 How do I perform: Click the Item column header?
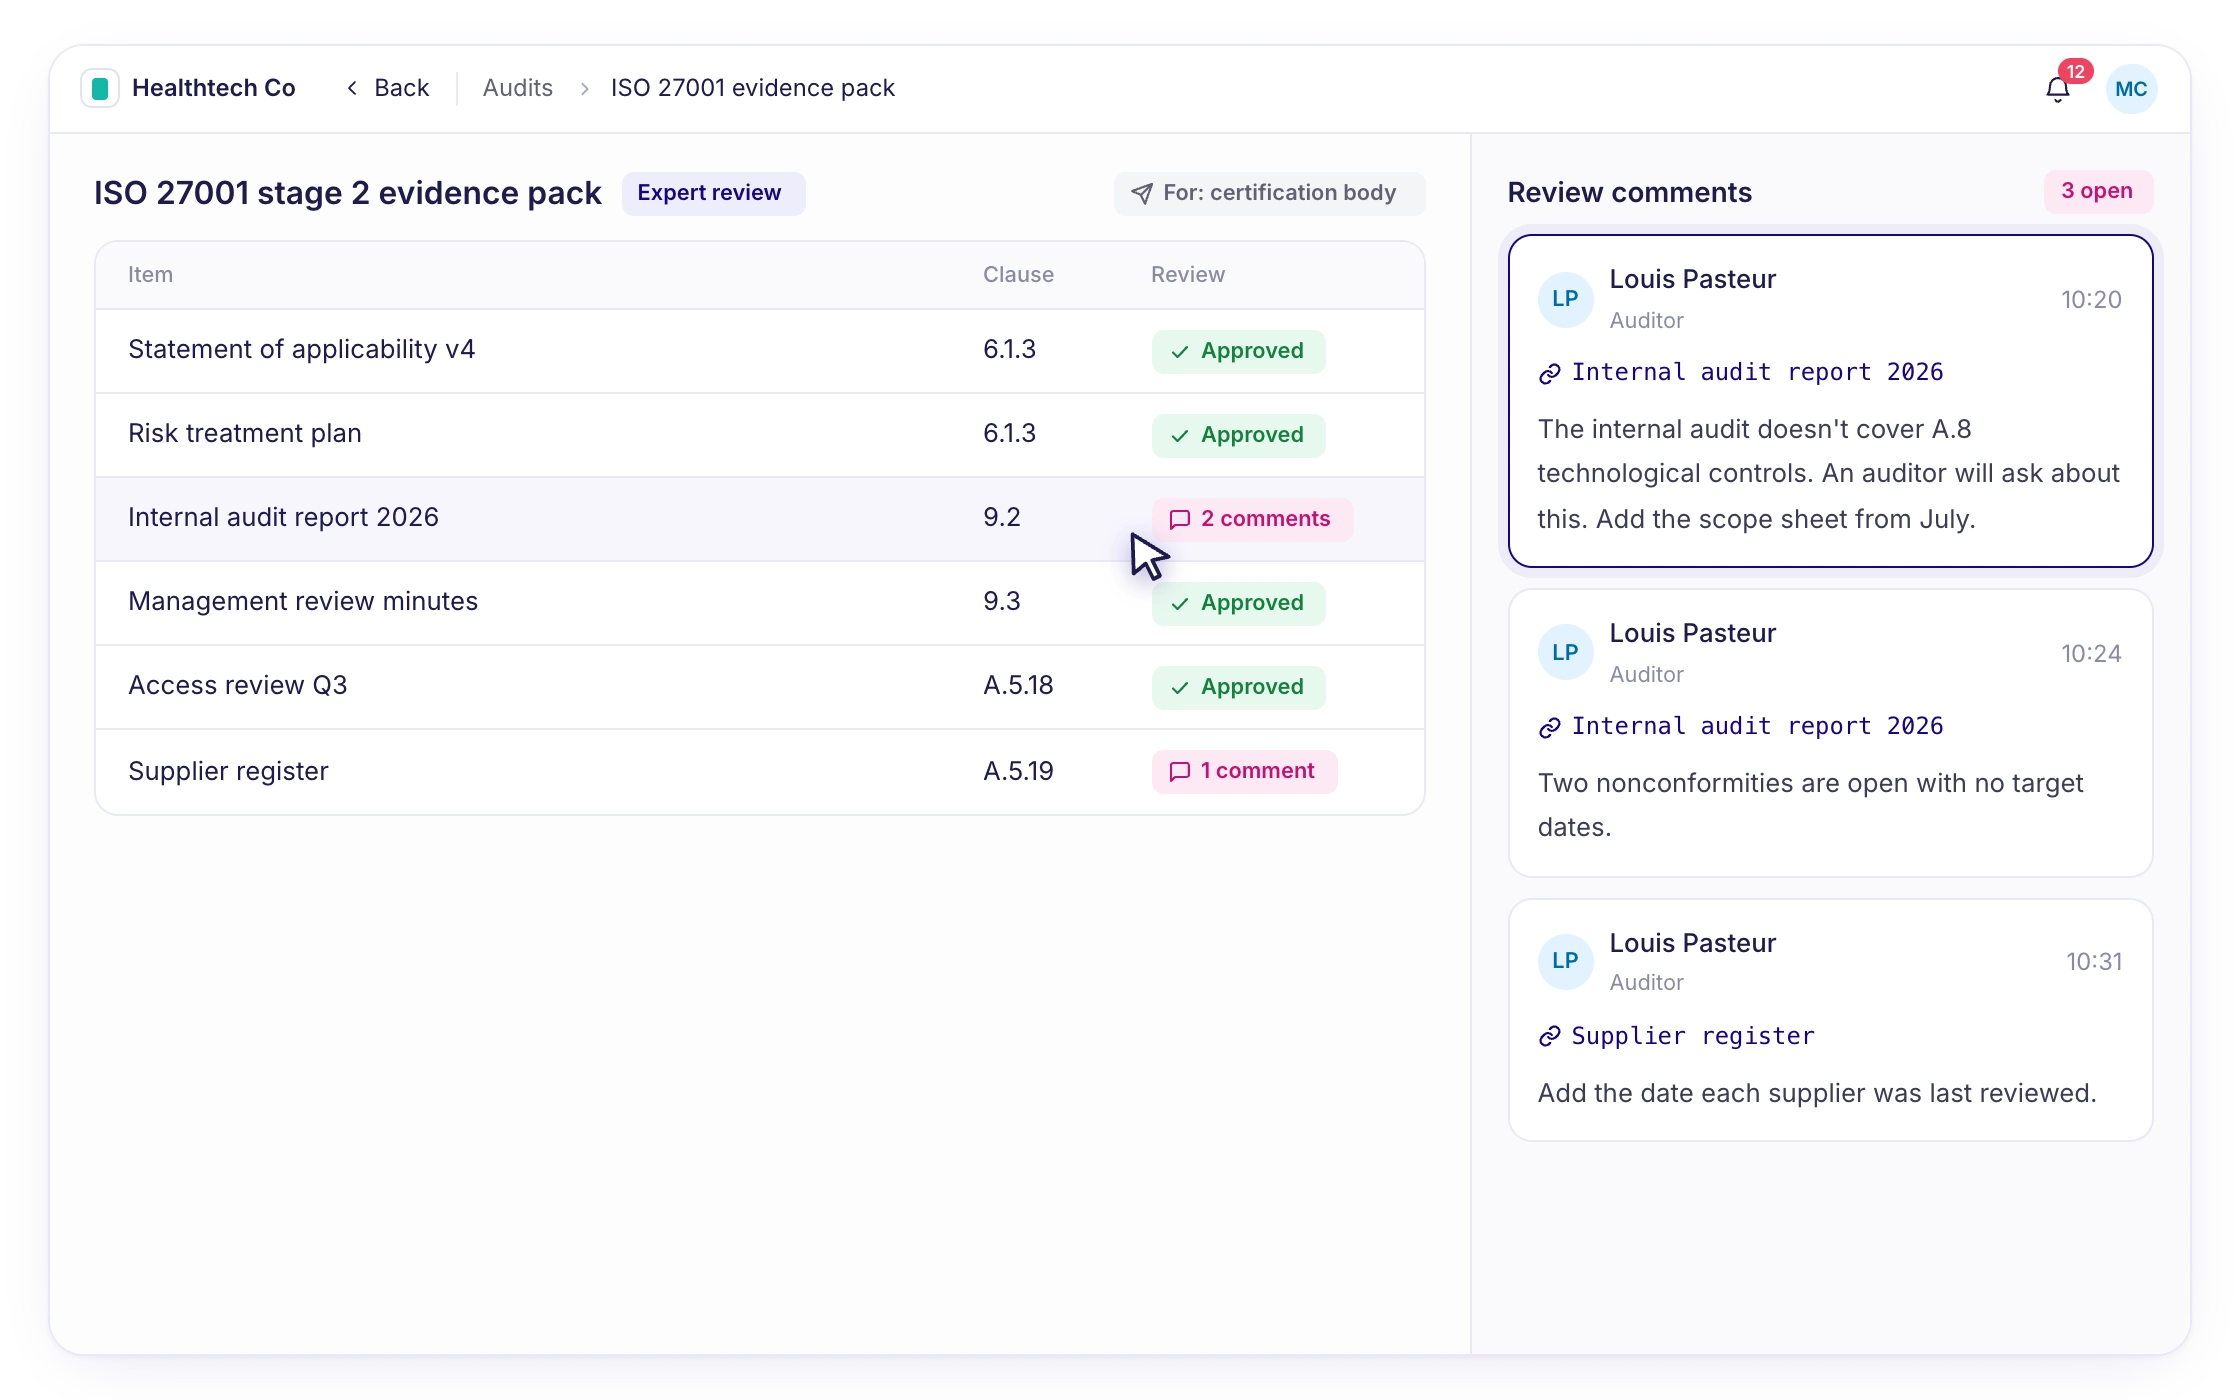point(150,275)
